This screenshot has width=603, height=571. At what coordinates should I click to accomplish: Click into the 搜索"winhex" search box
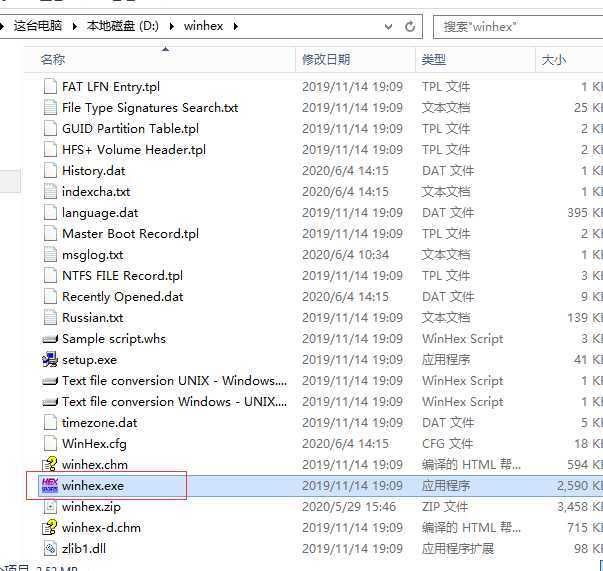coord(518,27)
